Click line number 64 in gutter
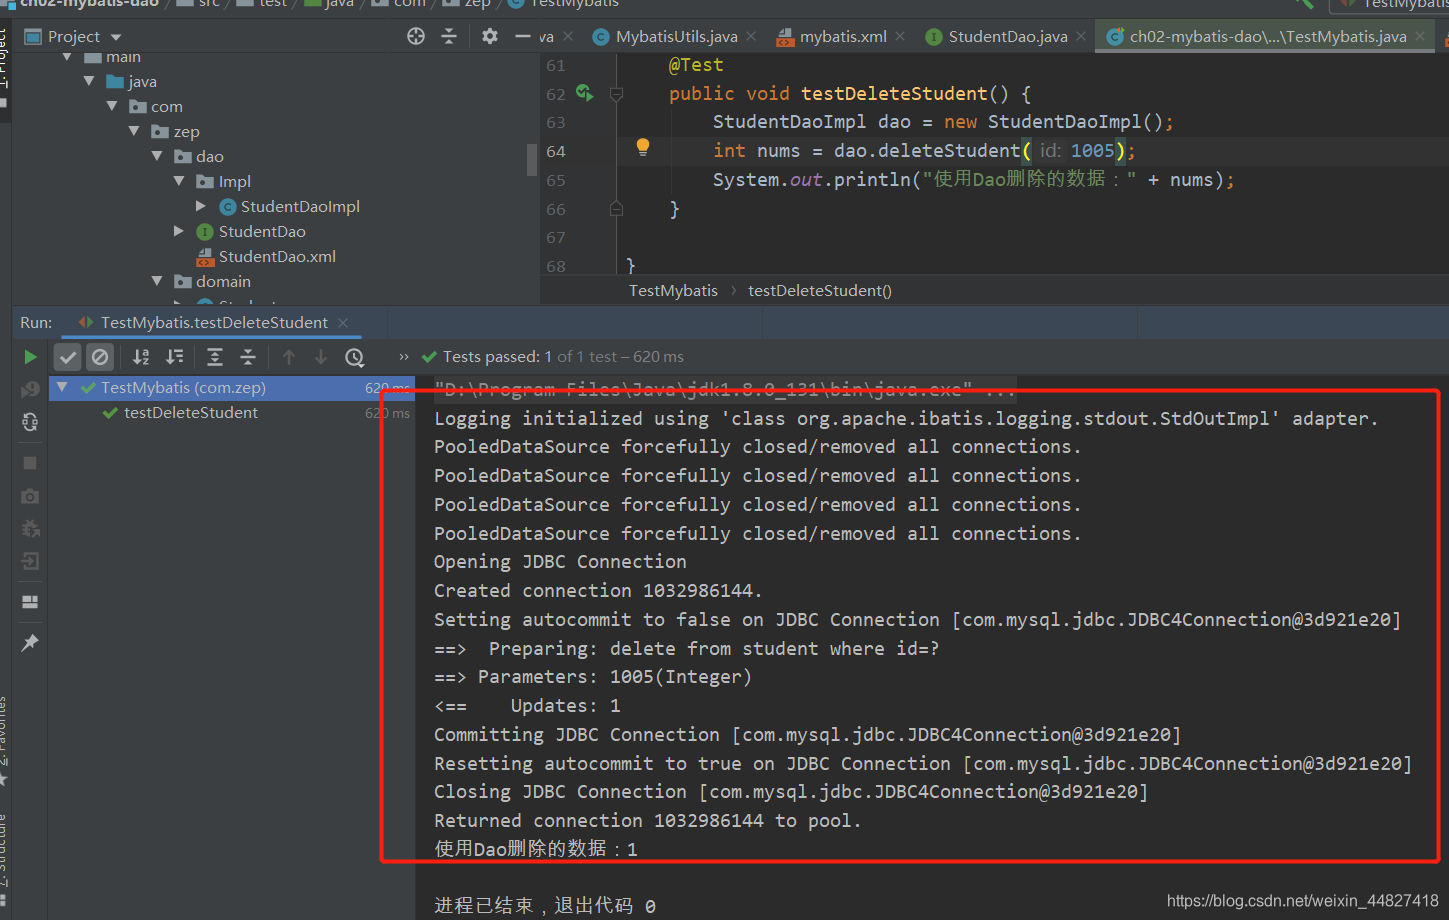Screen dimensions: 1449x920 pyautogui.click(x=556, y=152)
